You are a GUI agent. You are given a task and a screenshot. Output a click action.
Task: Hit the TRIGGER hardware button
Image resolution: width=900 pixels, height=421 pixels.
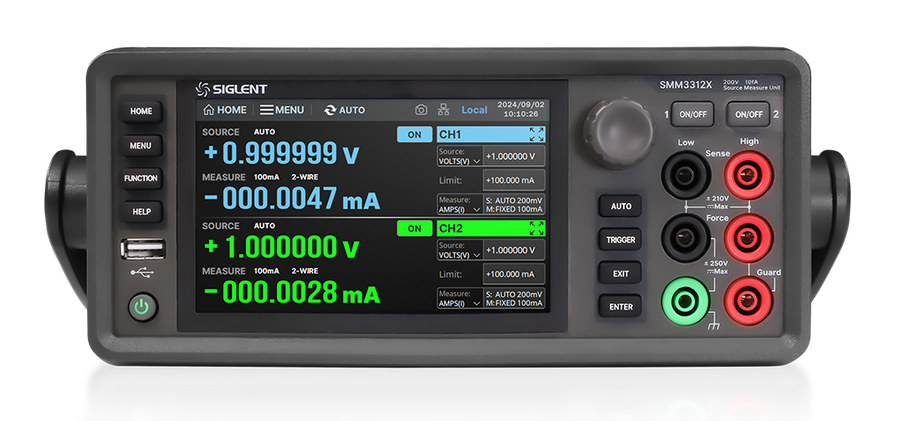coord(620,240)
